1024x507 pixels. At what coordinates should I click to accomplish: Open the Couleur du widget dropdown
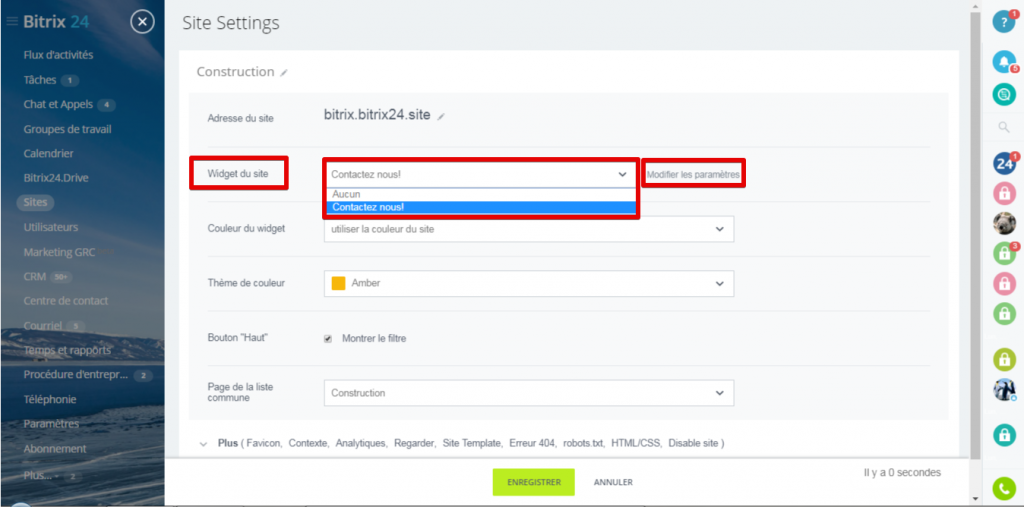[529, 229]
